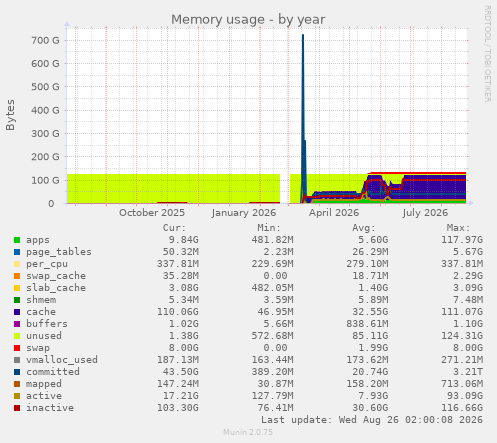Viewport: 497px width, 443px height.
Task: Click the Cur: column header
Action: click(174, 228)
